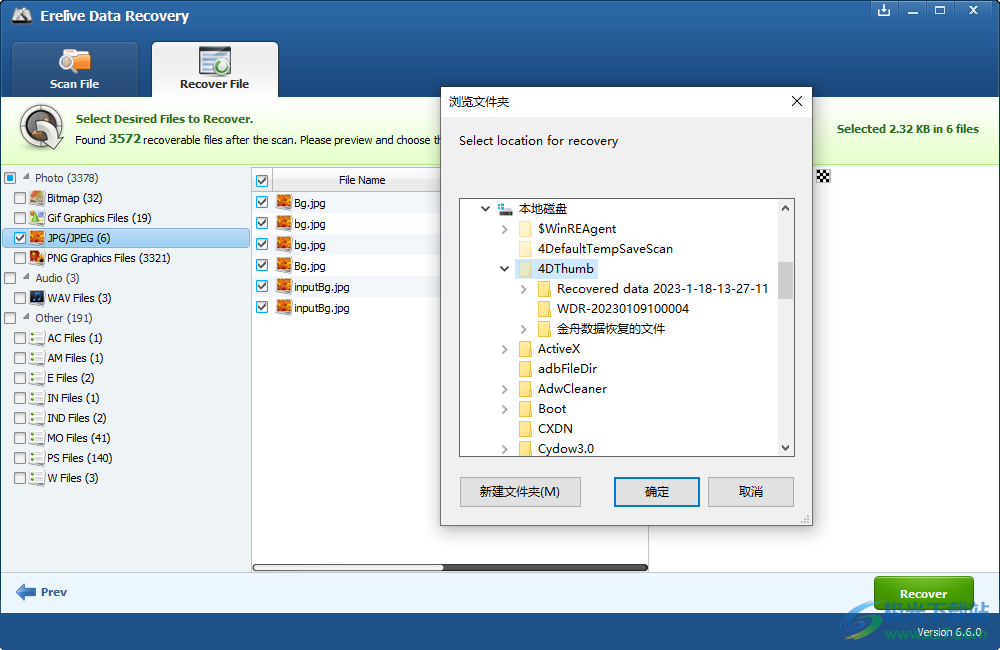The height and width of the screenshot is (650, 1000).
Task: Uncheck the JPG/JPEG (6) checkbox
Action: [x=20, y=237]
